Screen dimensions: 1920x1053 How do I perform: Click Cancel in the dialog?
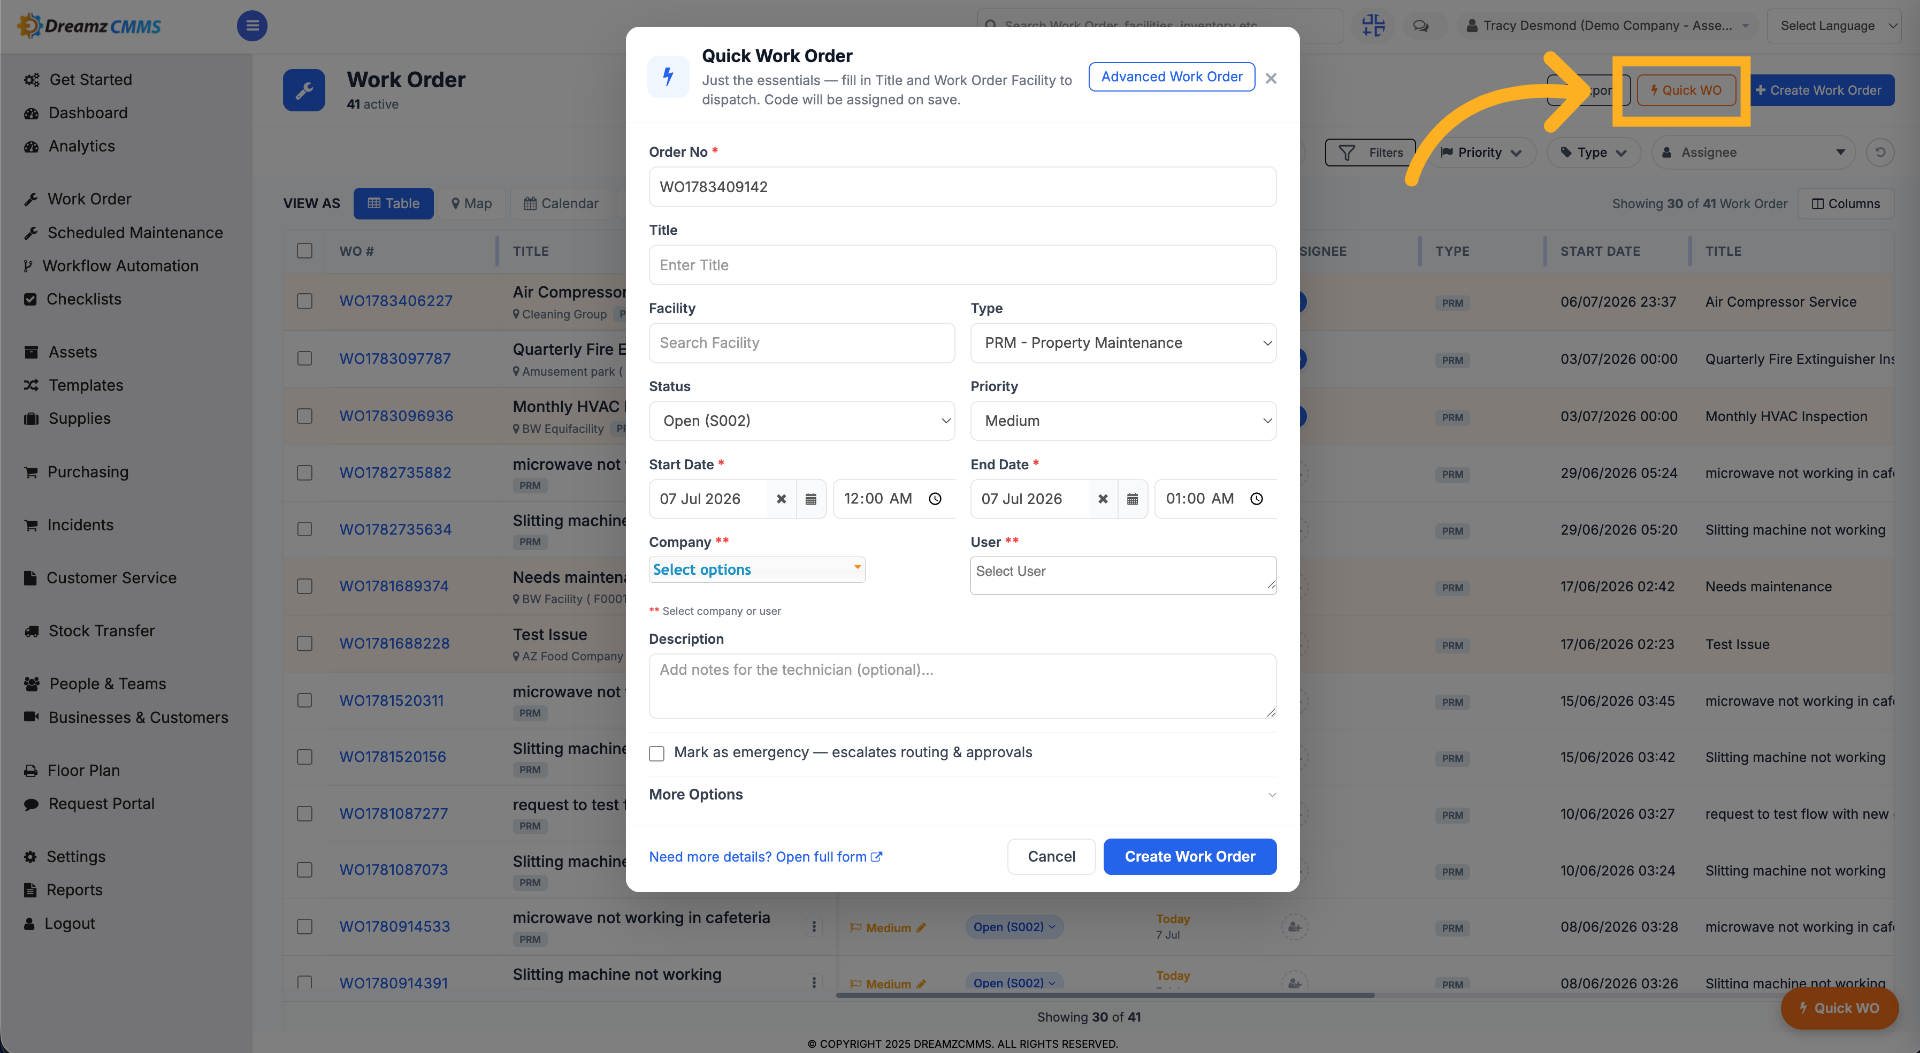point(1052,857)
